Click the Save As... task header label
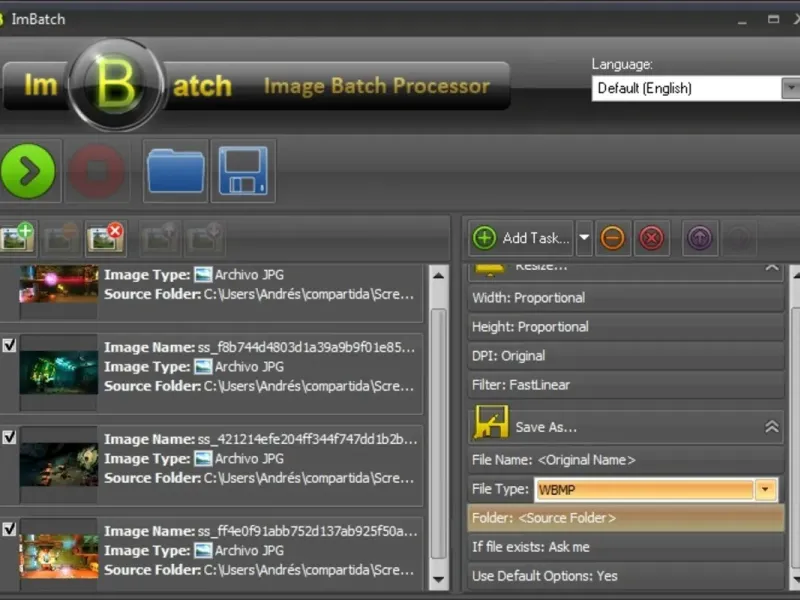Screen dimensions: 800x600 point(546,427)
